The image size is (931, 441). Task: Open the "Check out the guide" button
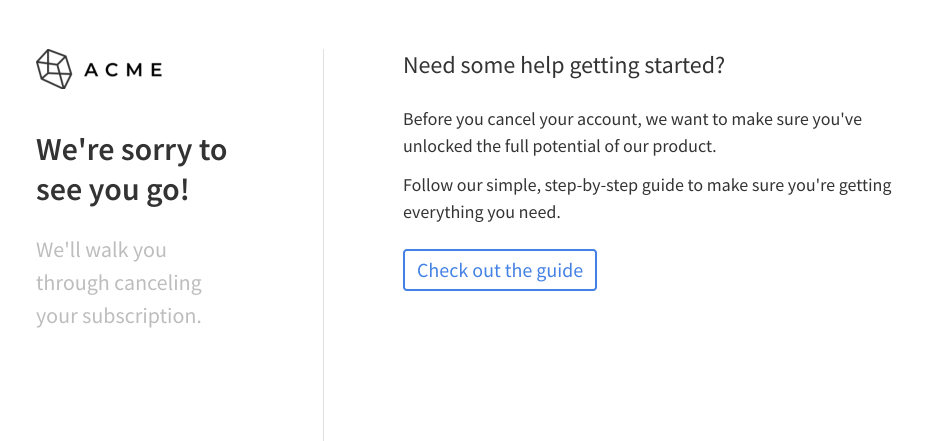click(499, 270)
